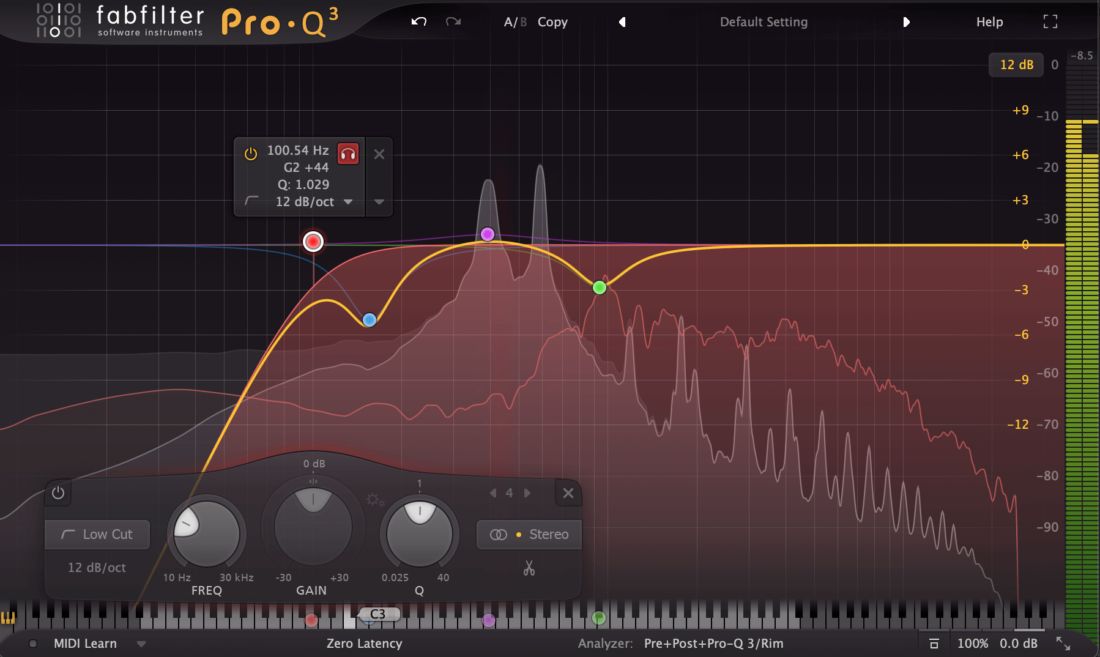
Task: Close the band control panel
Action: [x=568, y=493]
